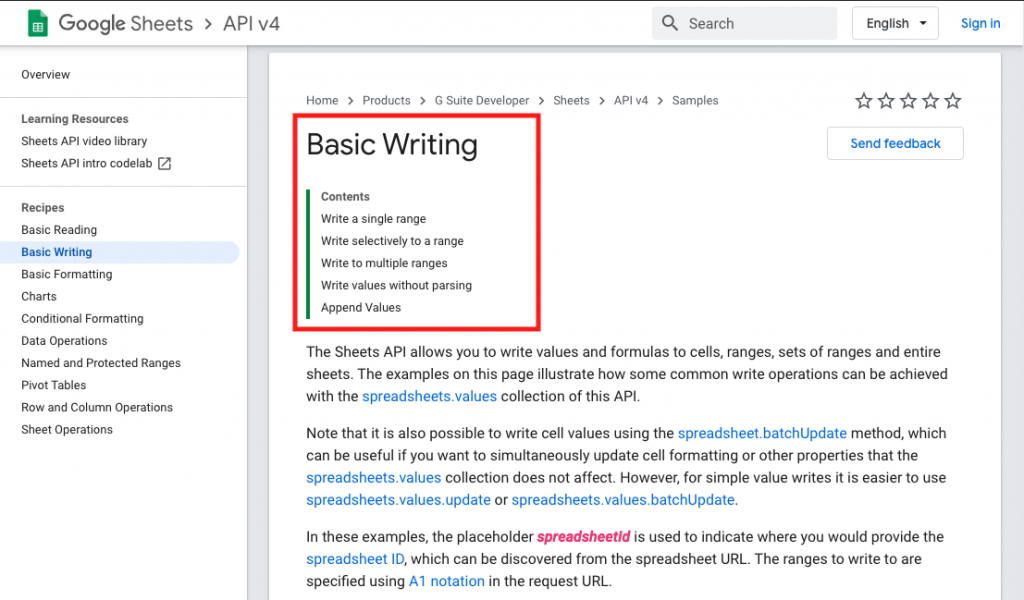
Task: Open the spreadsheet ID link
Action: coord(355,560)
